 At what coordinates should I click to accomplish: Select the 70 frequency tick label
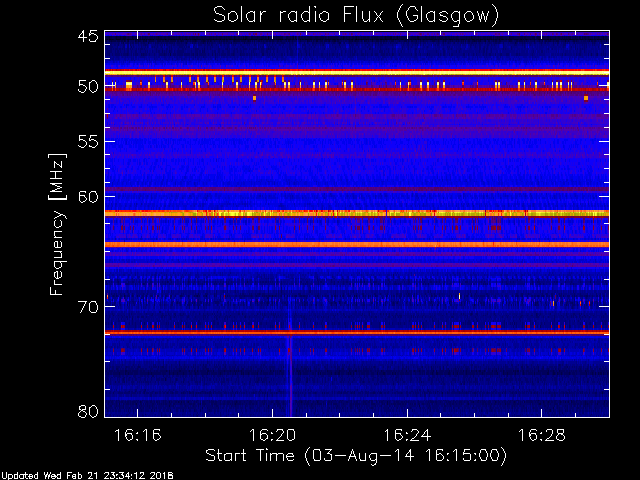coord(88,307)
